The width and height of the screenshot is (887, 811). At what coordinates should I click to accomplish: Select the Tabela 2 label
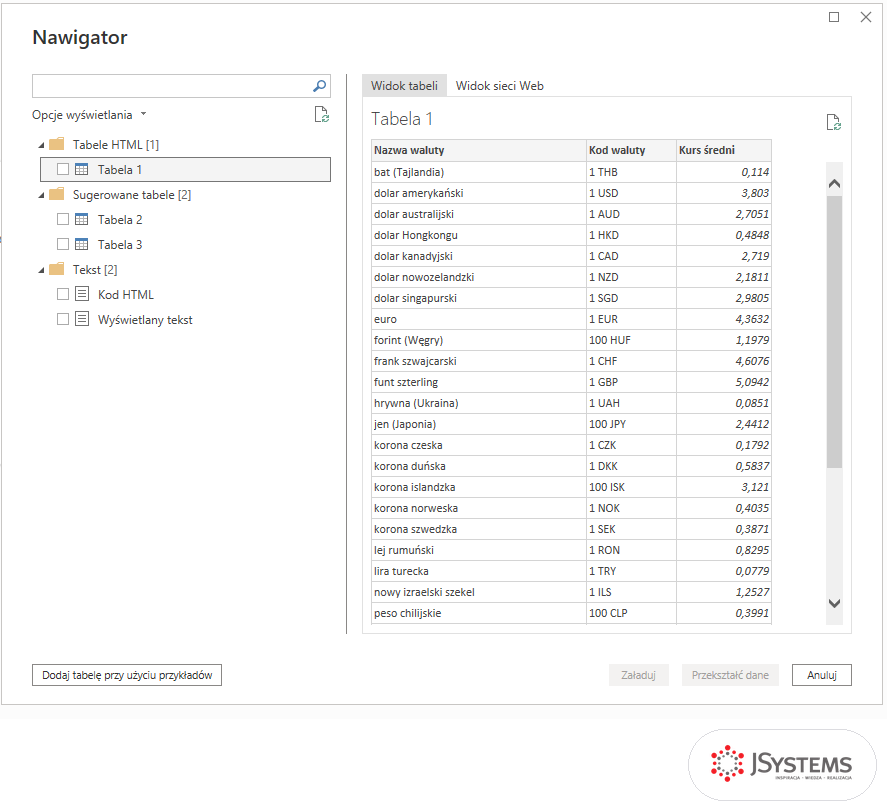coord(120,219)
